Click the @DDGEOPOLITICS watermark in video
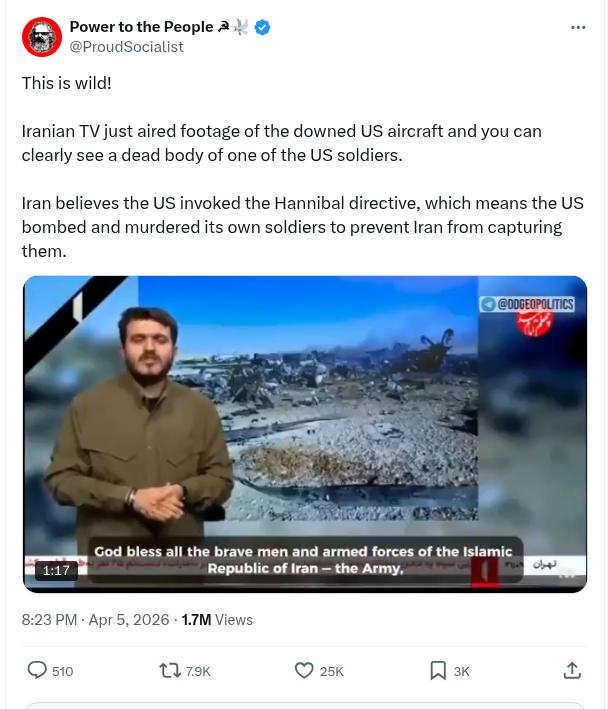608x709 pixels. 527,304
